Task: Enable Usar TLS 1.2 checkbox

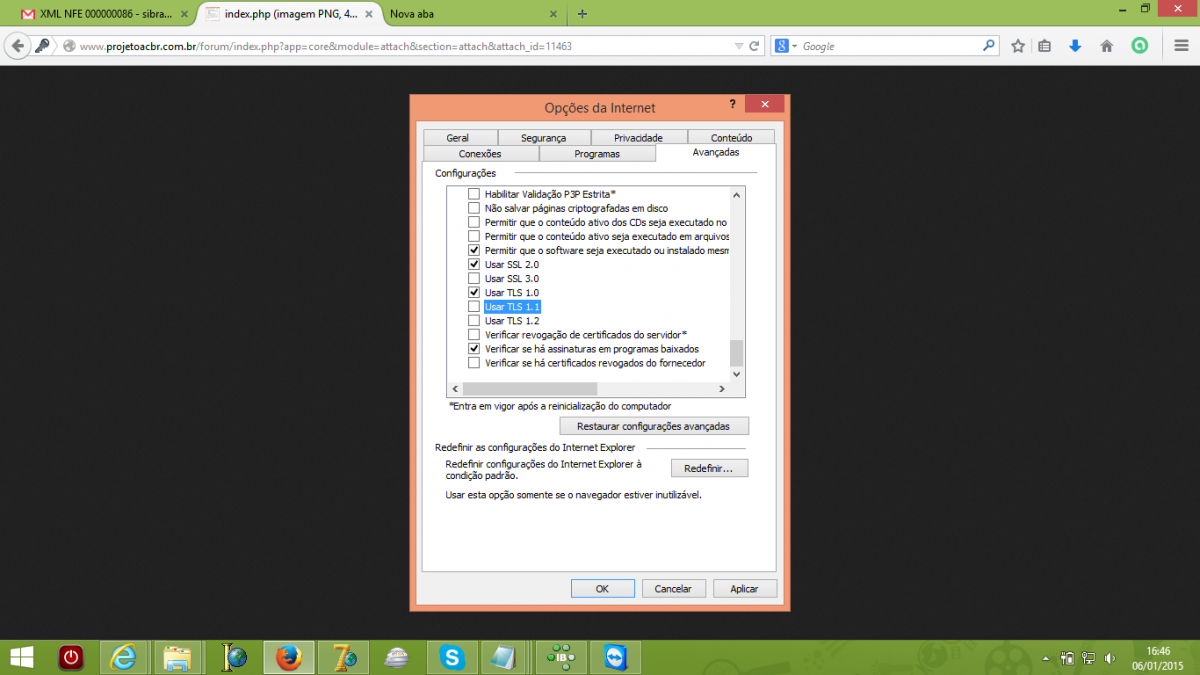Action: pyautogui.click(x=474, y=321)
